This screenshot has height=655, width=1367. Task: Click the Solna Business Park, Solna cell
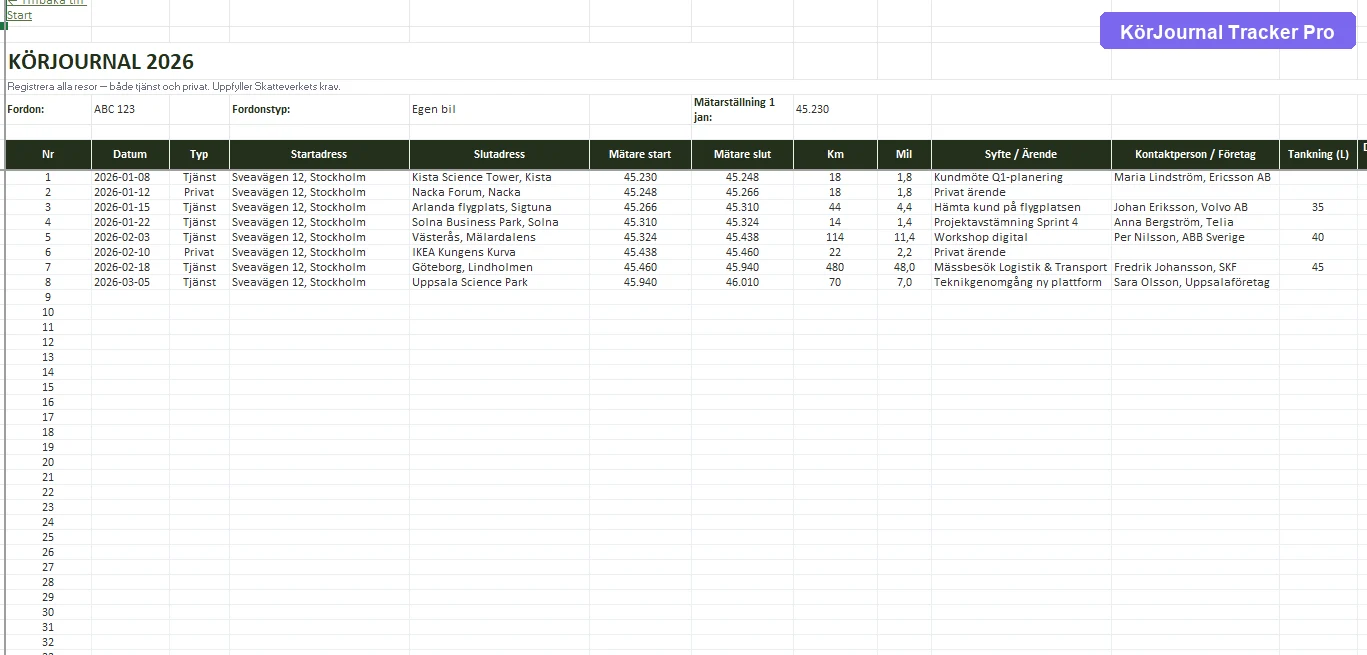click(x=499, y=222)
